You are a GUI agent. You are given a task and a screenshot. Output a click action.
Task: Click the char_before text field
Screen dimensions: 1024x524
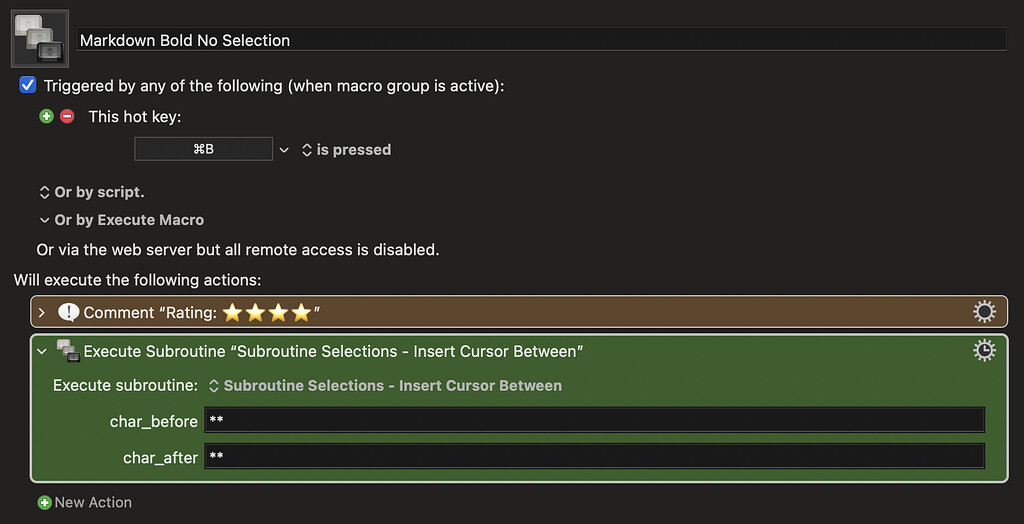coord(594,421)
